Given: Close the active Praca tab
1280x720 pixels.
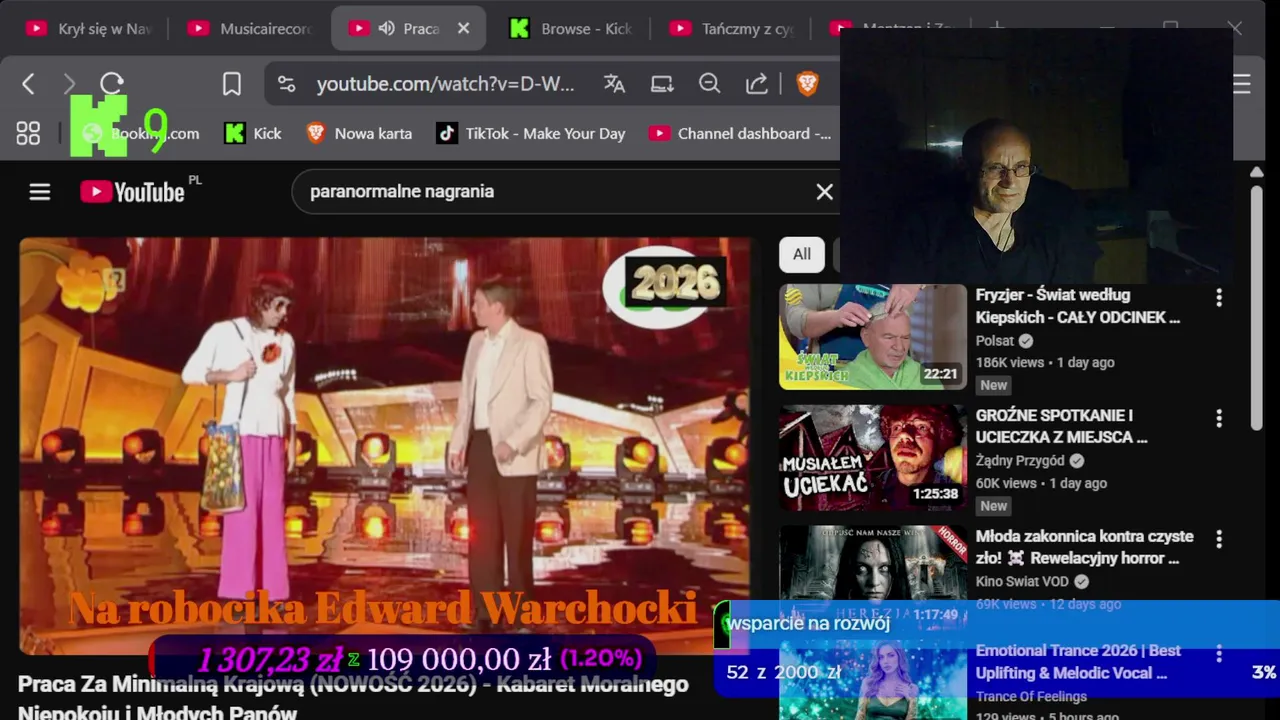Looking at the screenshot, I should point(463,28).
